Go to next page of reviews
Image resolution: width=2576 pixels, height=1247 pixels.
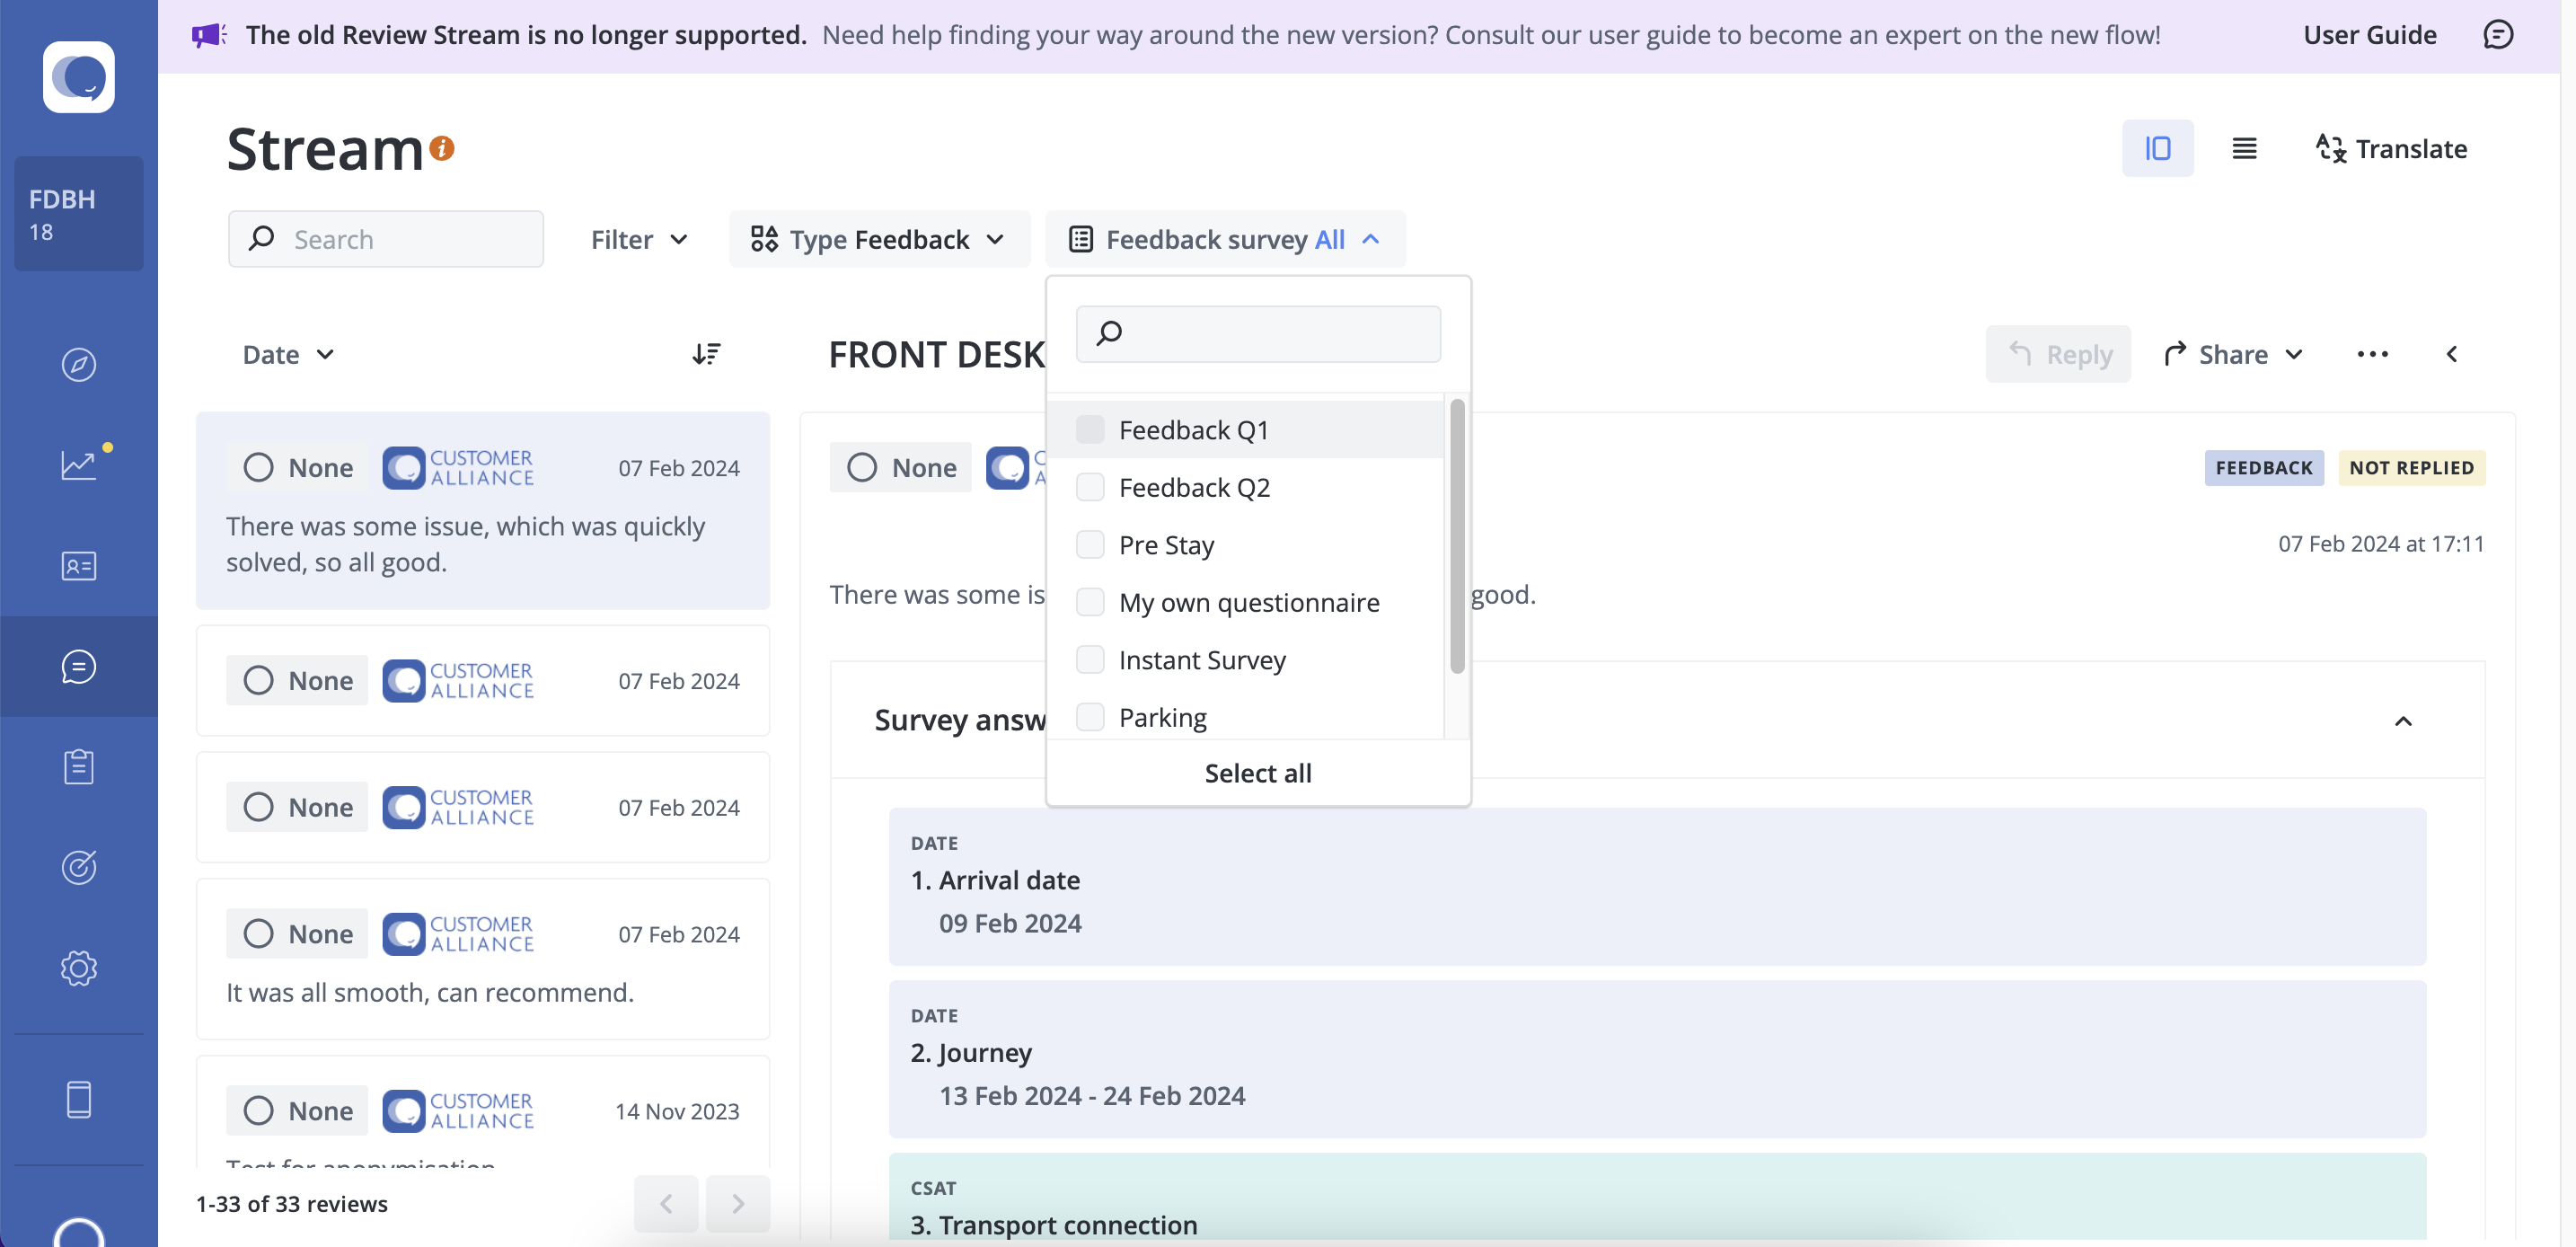(x=738, y=1204)
